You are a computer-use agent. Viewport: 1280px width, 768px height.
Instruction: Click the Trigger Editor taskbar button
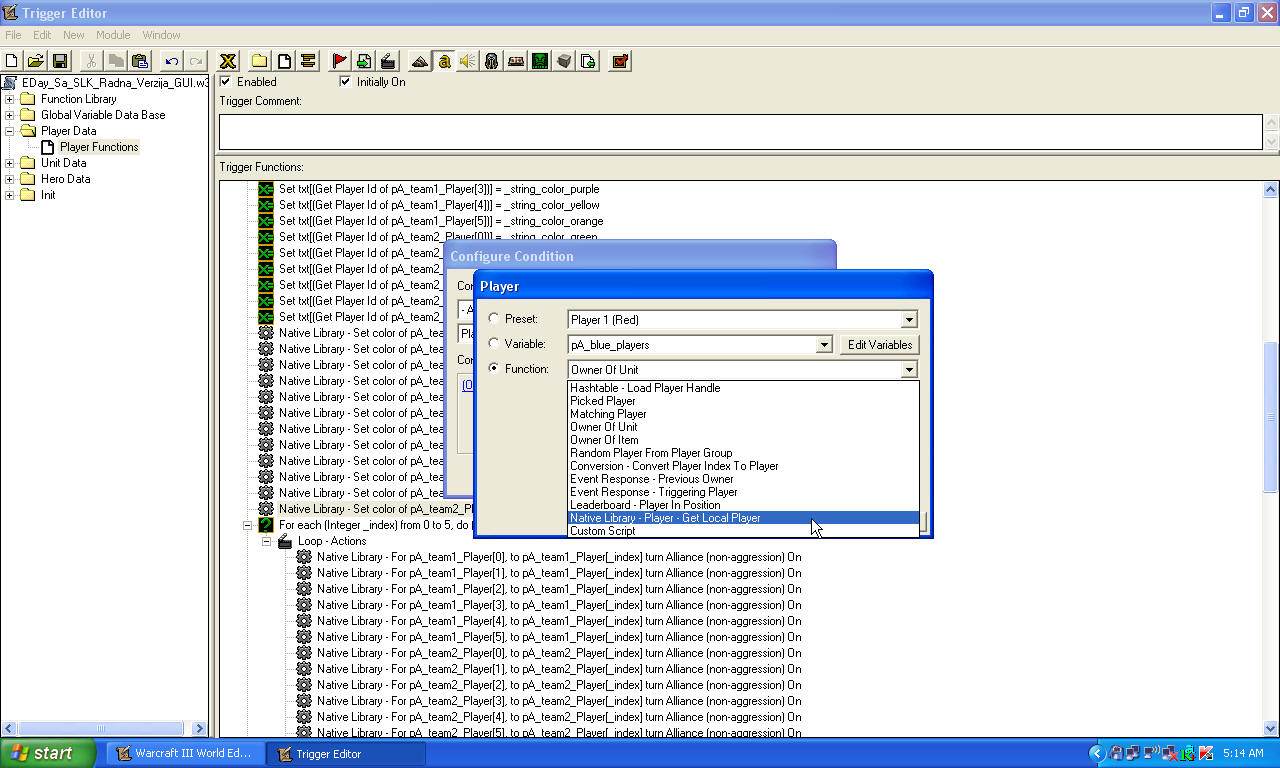click(347, 753)
